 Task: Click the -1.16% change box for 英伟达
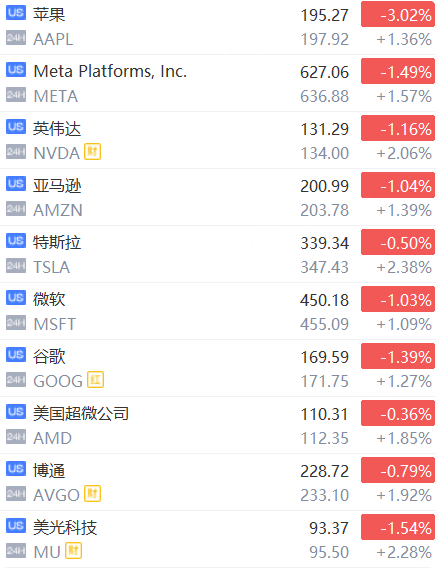[x=398, y=128]
